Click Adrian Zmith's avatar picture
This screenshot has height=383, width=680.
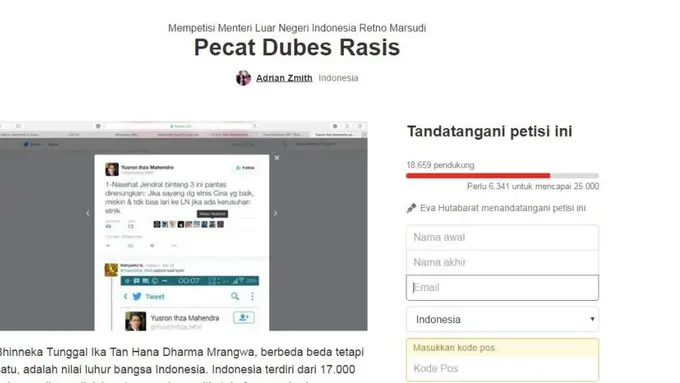click(243, 78)
